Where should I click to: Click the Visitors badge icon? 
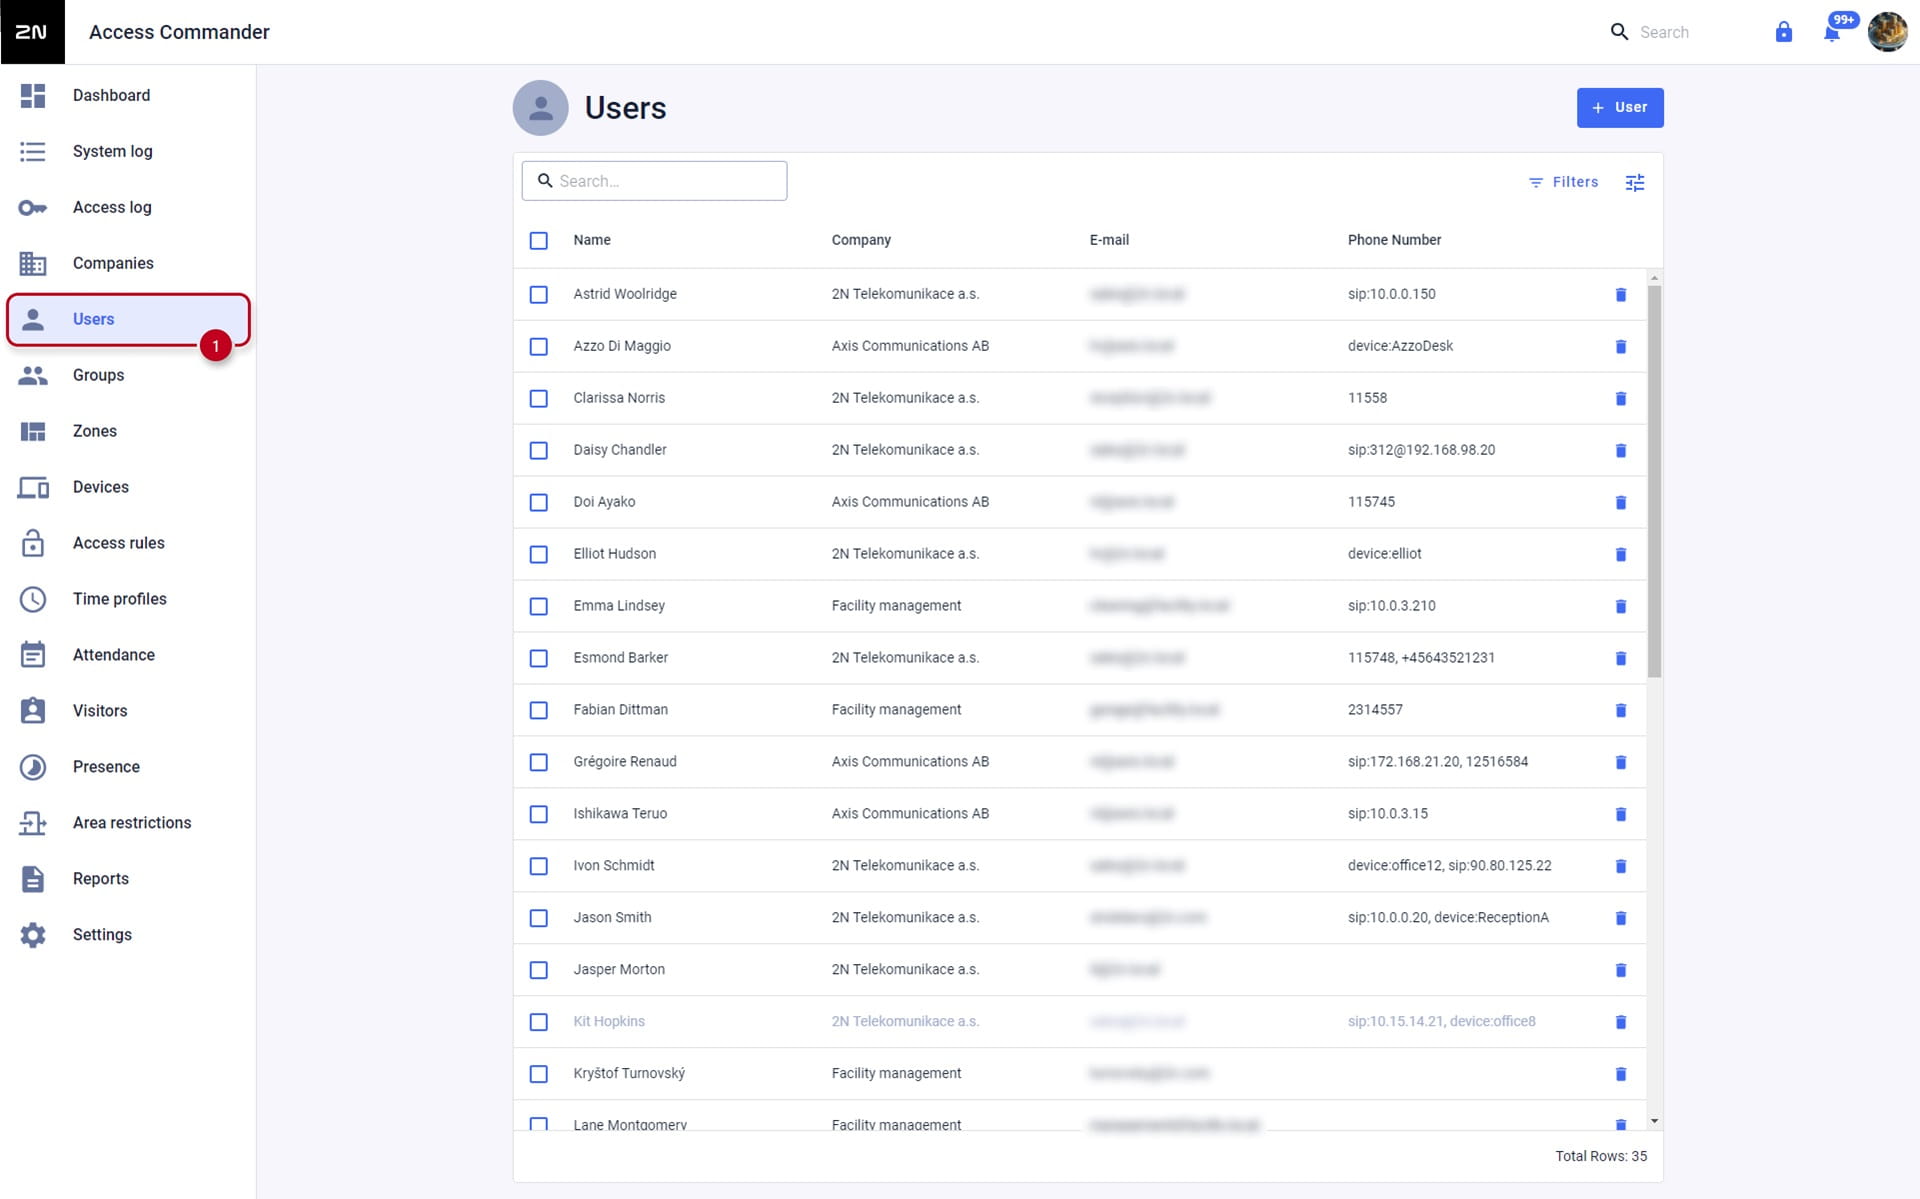click(x=33, y=710)
